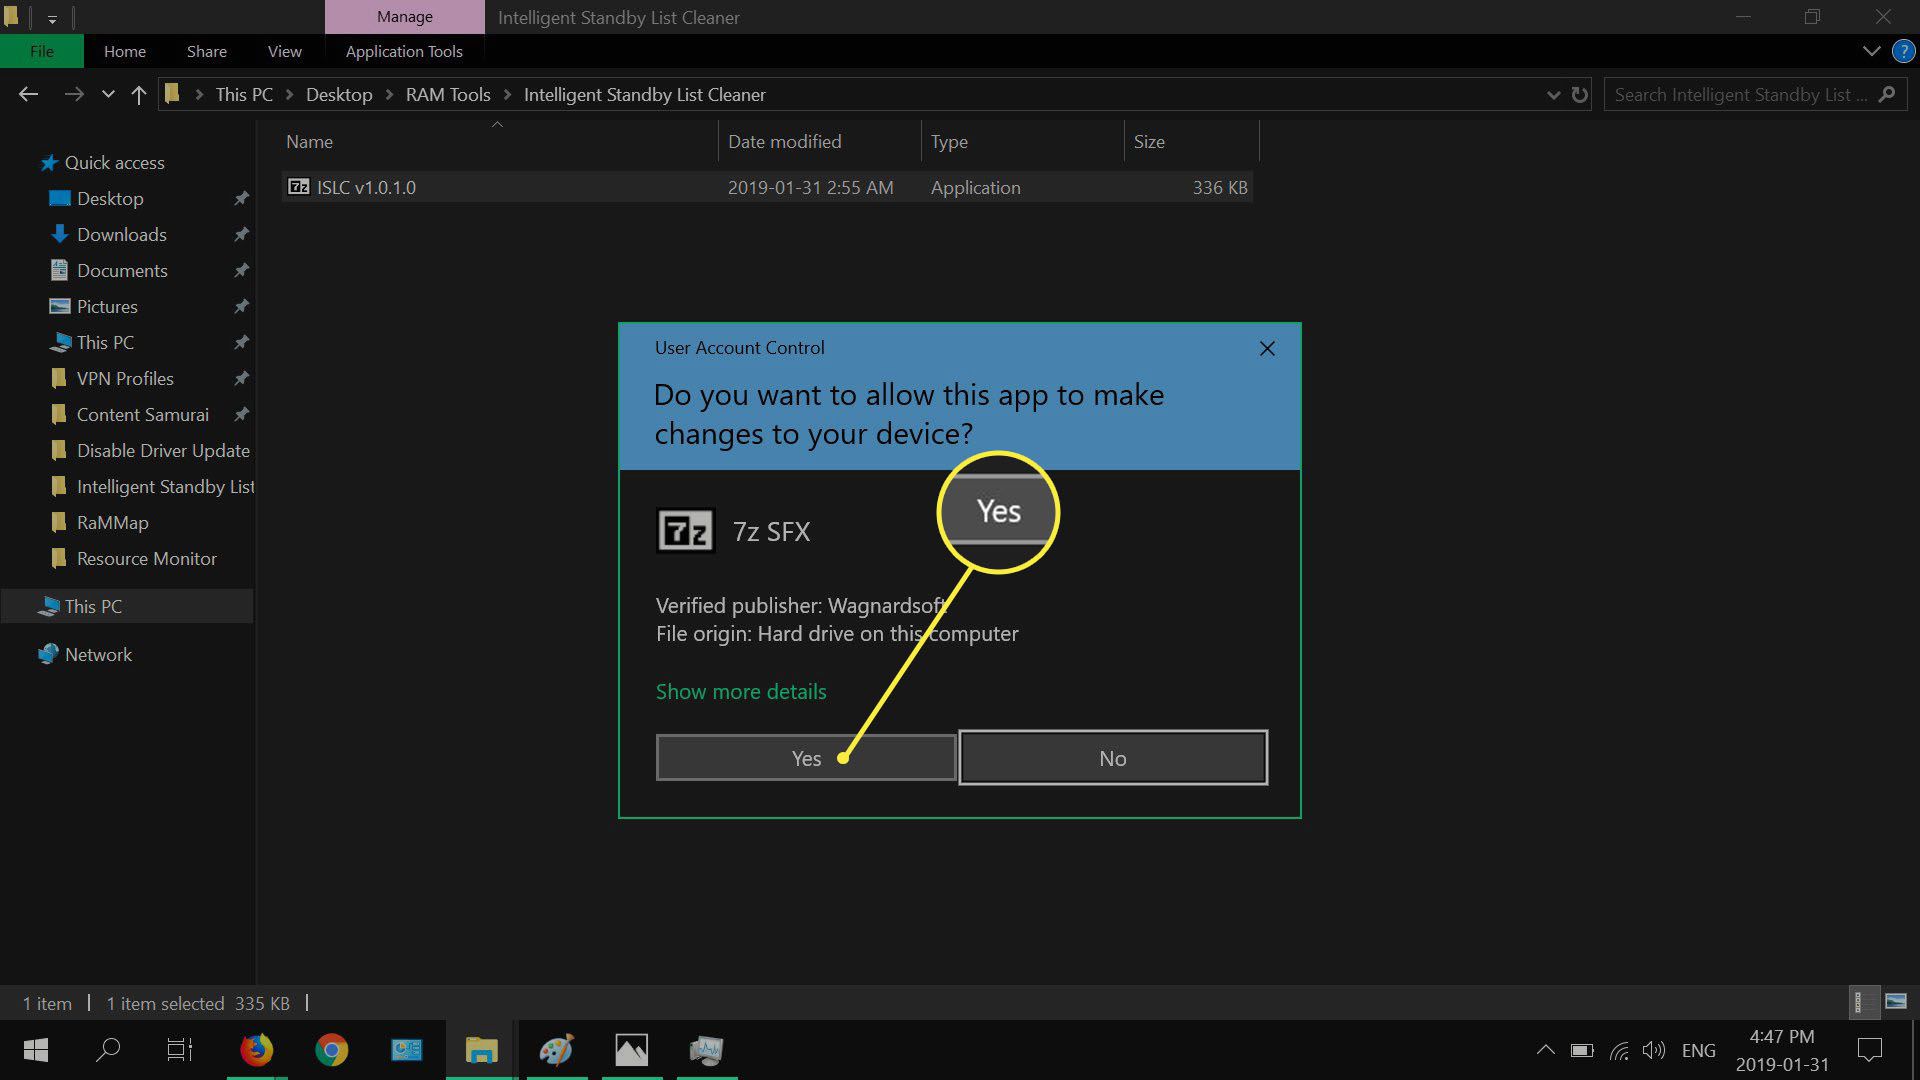The width and height of the screenshot is (1920, 1080).
Task: Click Desktop in address breadcrumb
Action: tap(339, 94)
